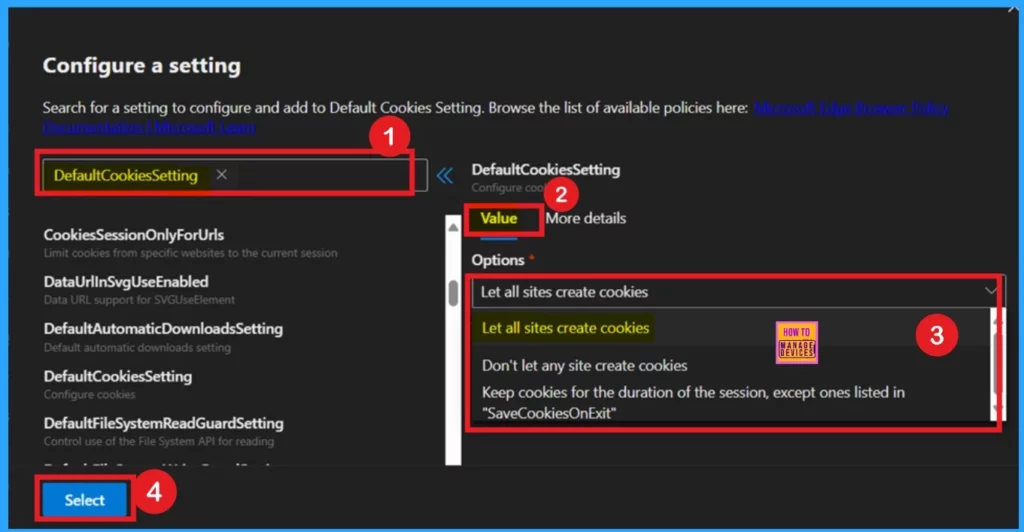Viewport: 1024px width, 532px height.
Task: Click the search box containing DefaultCookiesSetting
Action: pos(235,175)
